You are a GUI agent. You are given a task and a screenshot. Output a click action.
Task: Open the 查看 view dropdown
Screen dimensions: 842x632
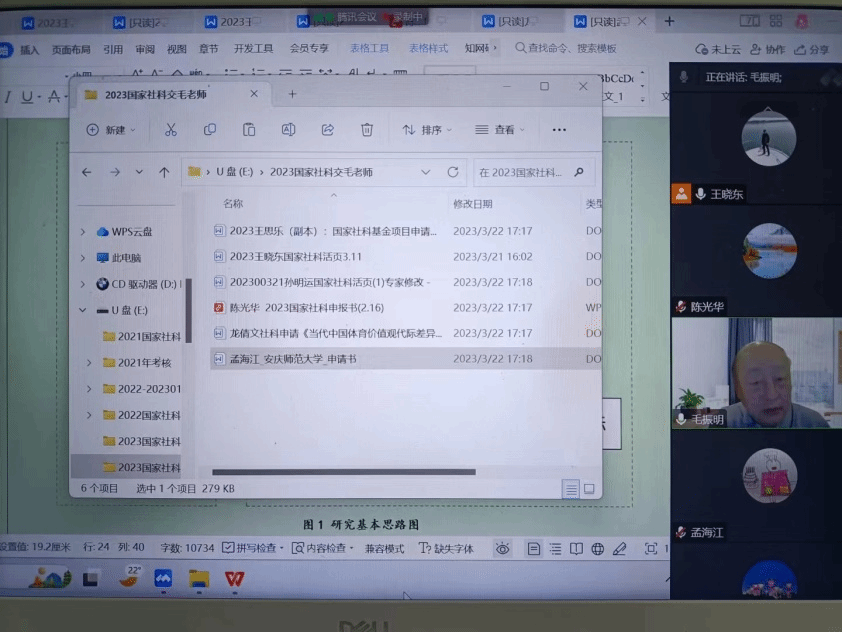coord(500,130)
